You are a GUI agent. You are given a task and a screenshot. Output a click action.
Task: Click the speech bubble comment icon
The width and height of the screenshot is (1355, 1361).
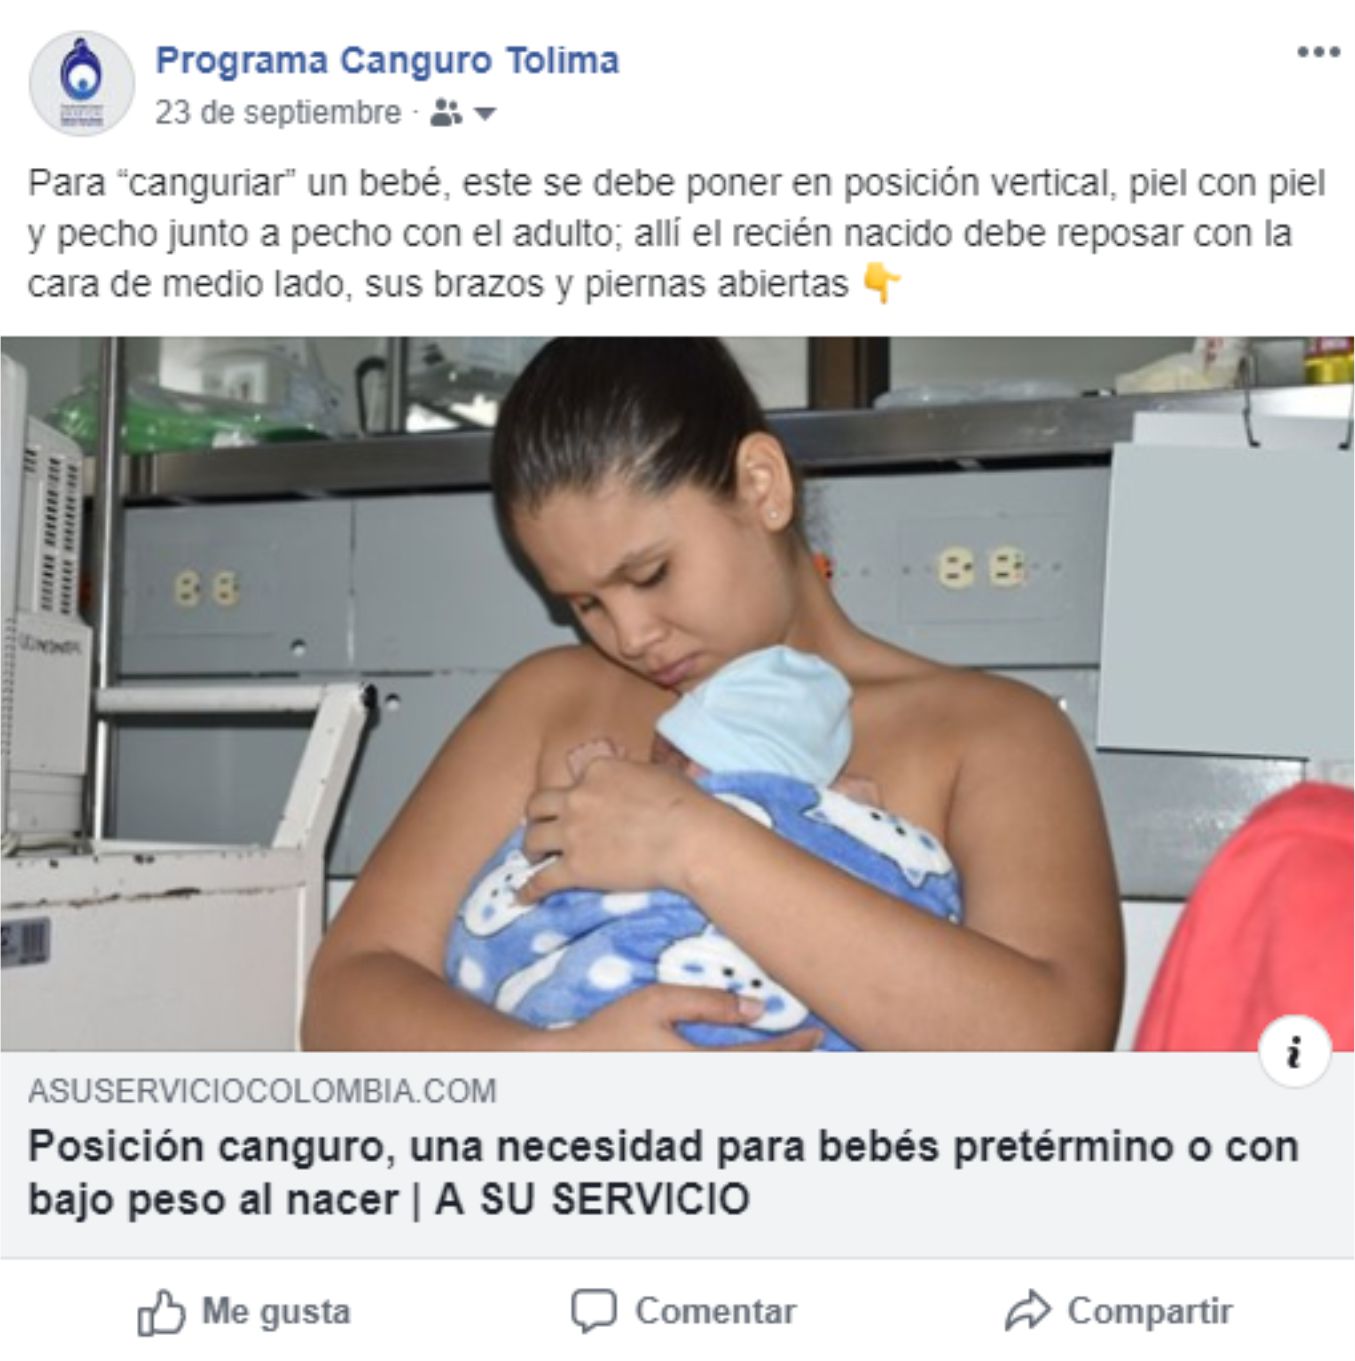click(593, 1311)
